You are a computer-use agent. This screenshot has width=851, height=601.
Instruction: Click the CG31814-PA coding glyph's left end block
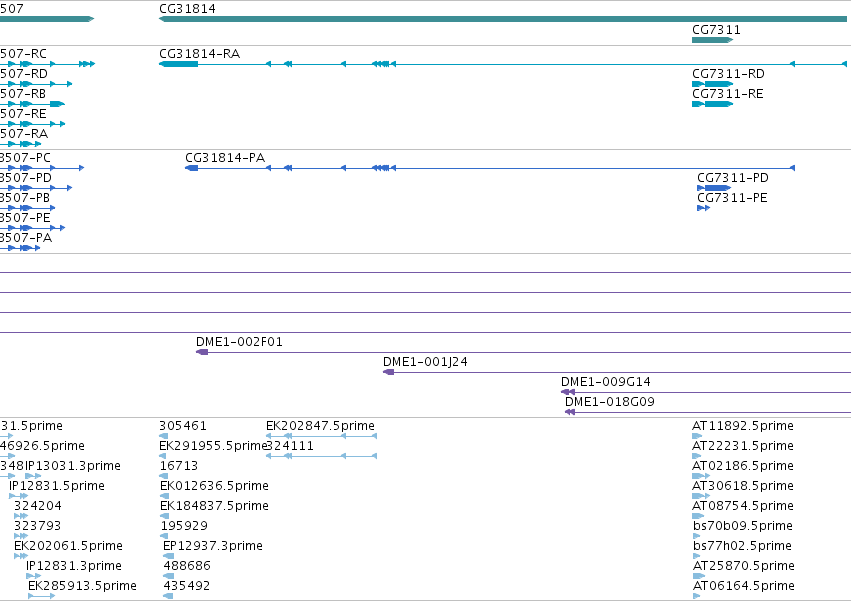point(192,168)
